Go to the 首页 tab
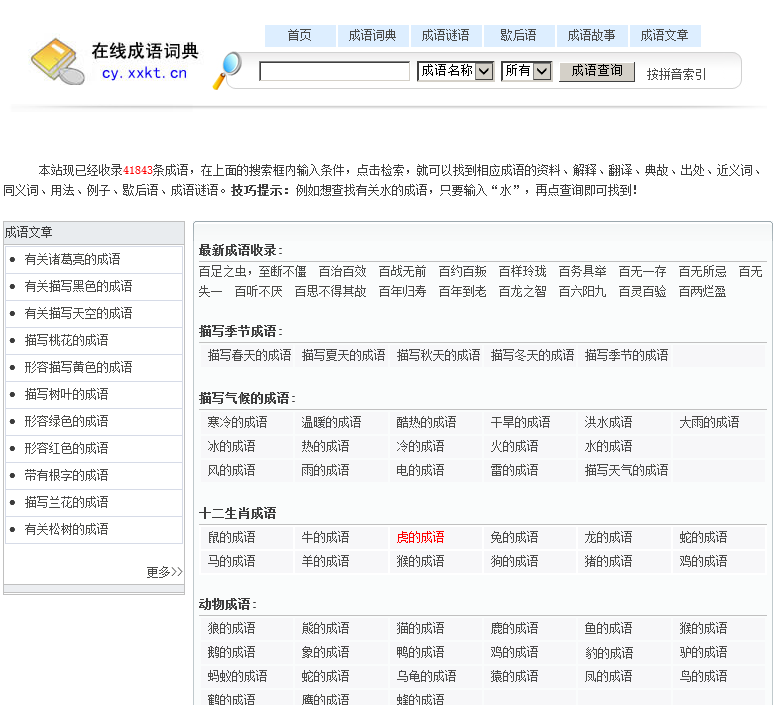 (299, 36)
